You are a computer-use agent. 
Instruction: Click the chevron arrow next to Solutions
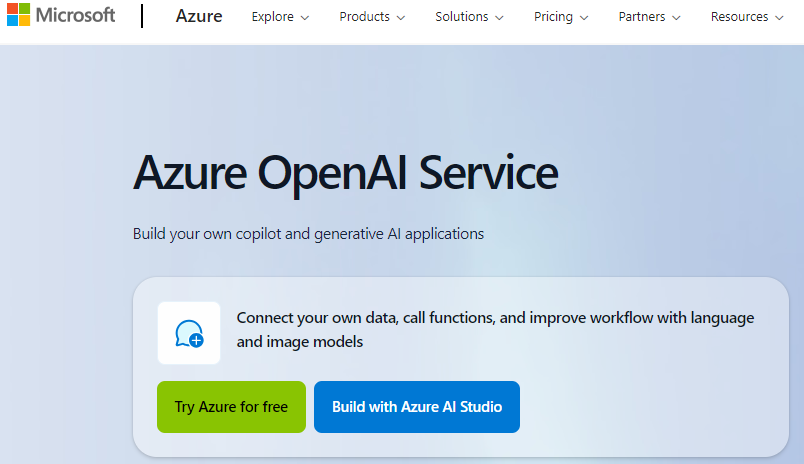pos(499,18)
